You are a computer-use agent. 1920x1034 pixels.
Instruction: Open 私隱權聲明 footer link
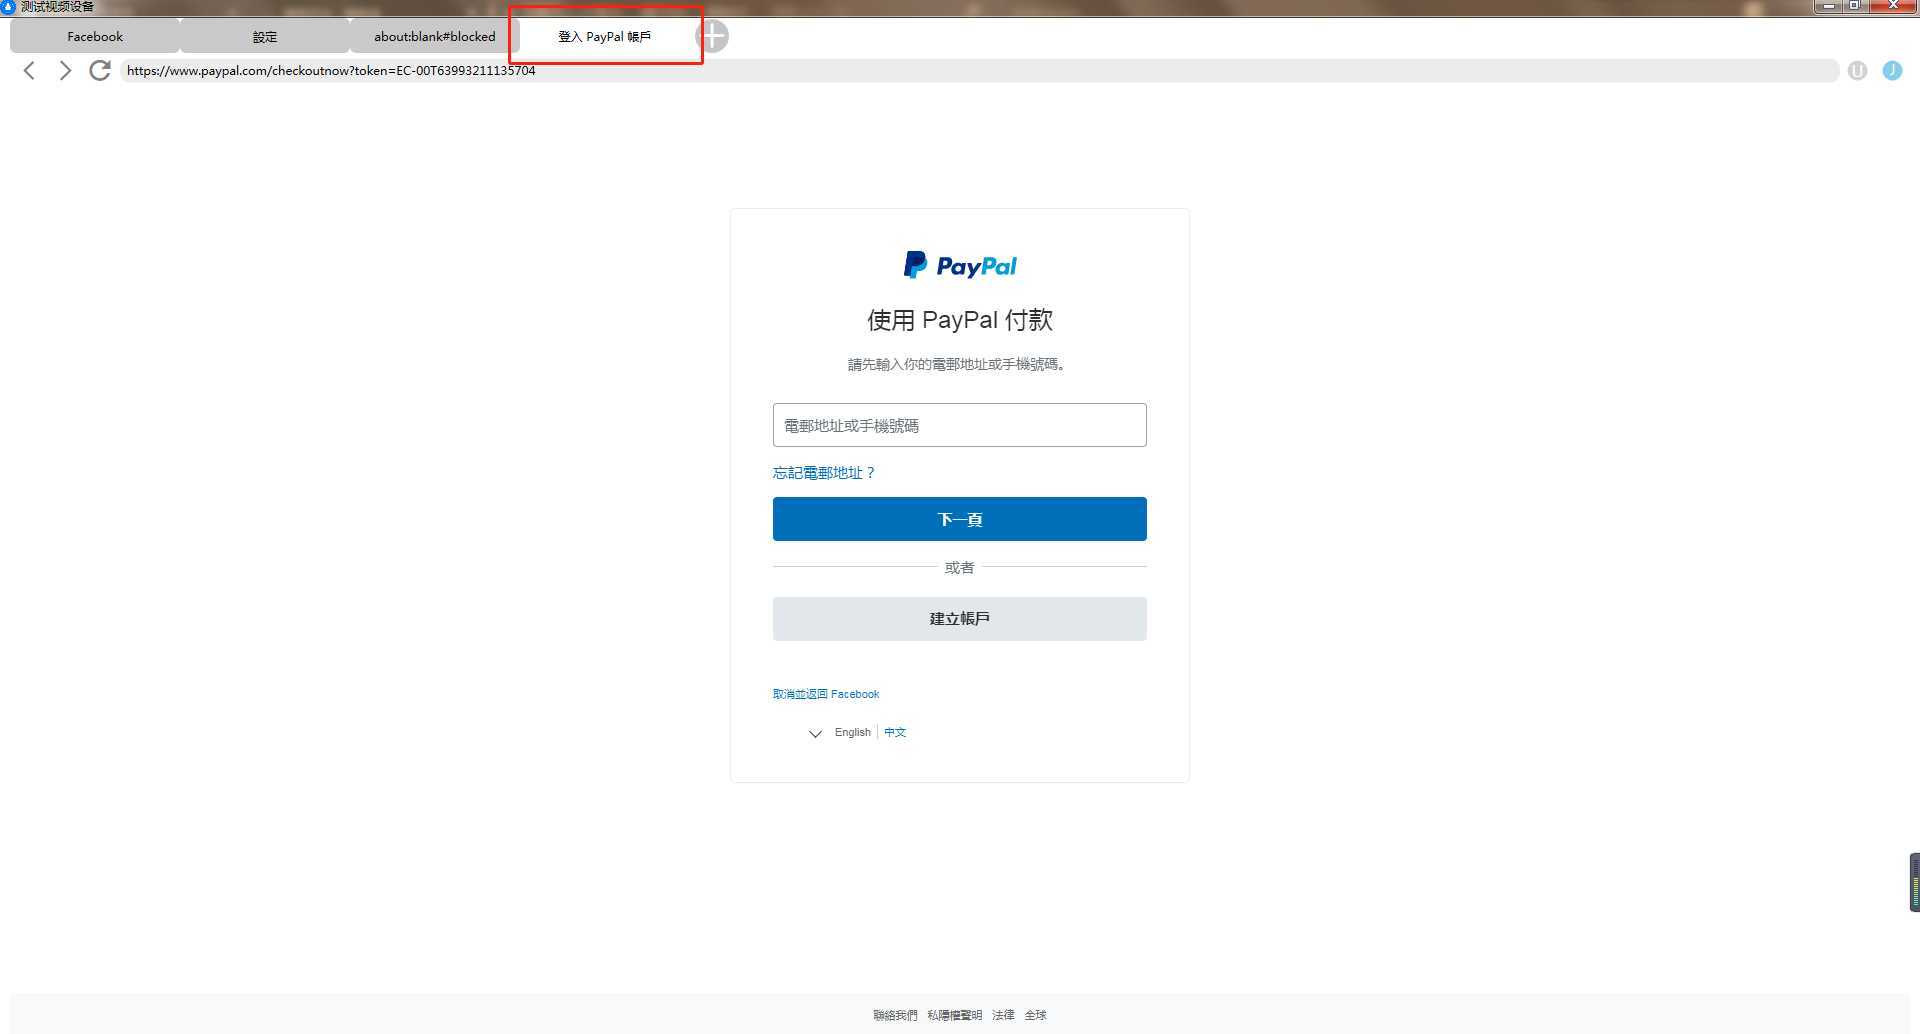click(x=954, y=1015)
